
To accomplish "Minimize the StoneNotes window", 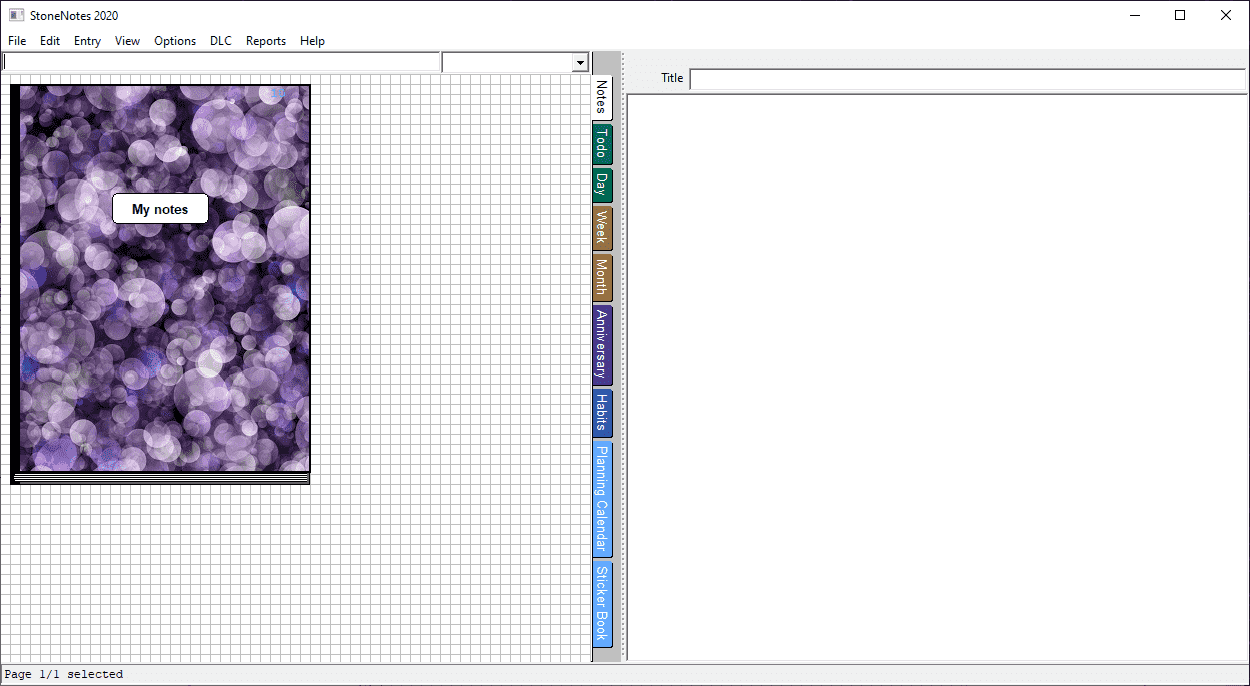I will click(1135, 15).
